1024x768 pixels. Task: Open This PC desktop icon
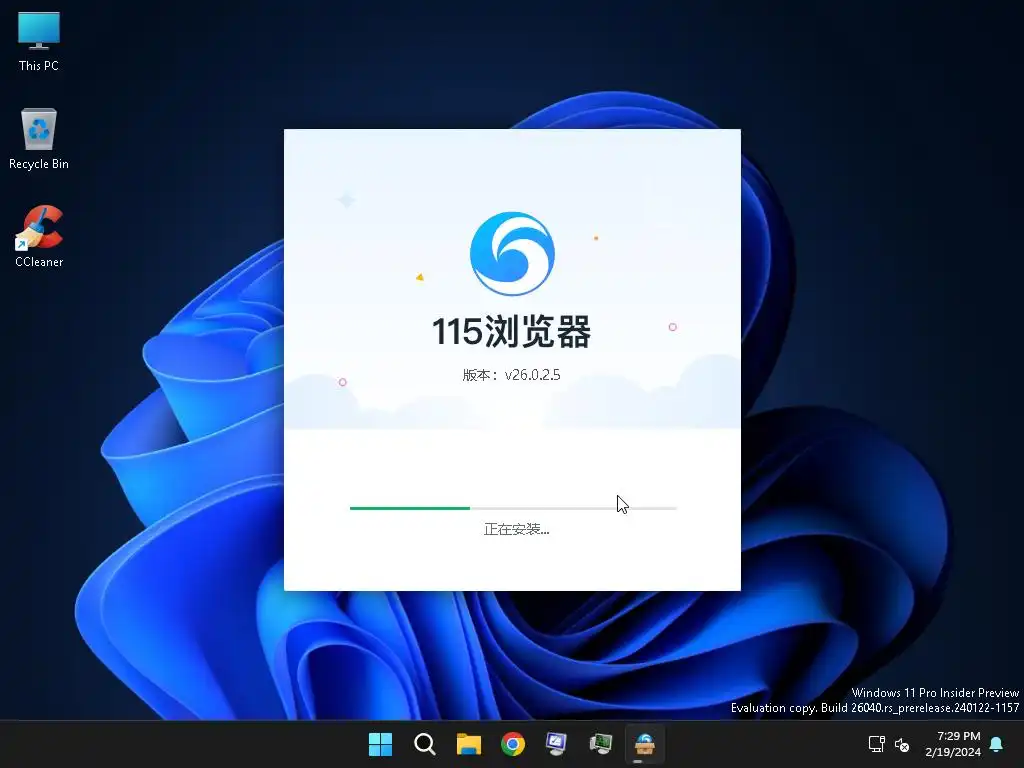point(39,40)
